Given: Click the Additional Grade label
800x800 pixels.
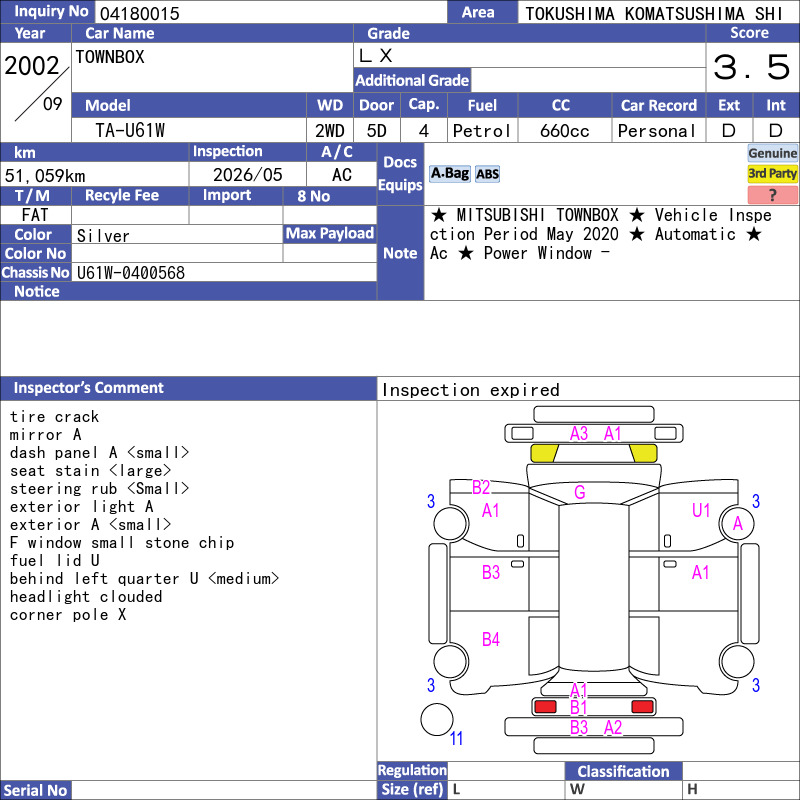Looking at the screenshot, I should pyautogui.click(x=412, y=81).
